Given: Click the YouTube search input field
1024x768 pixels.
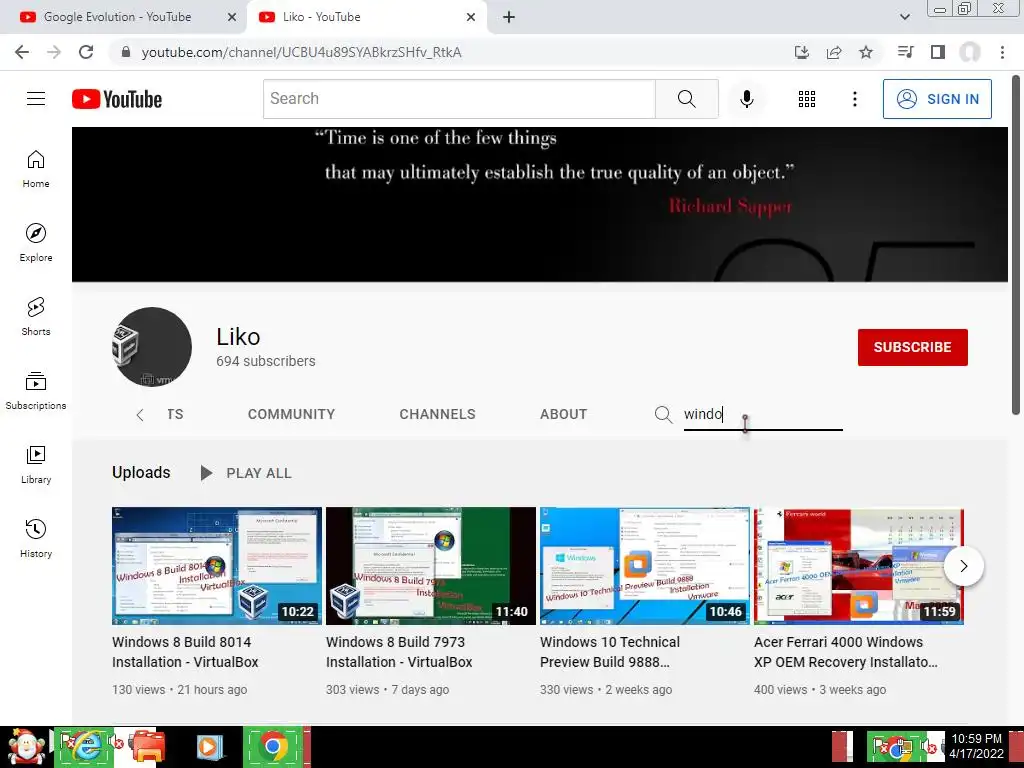Looking at the screenshot, I should (x=459, y=99).
